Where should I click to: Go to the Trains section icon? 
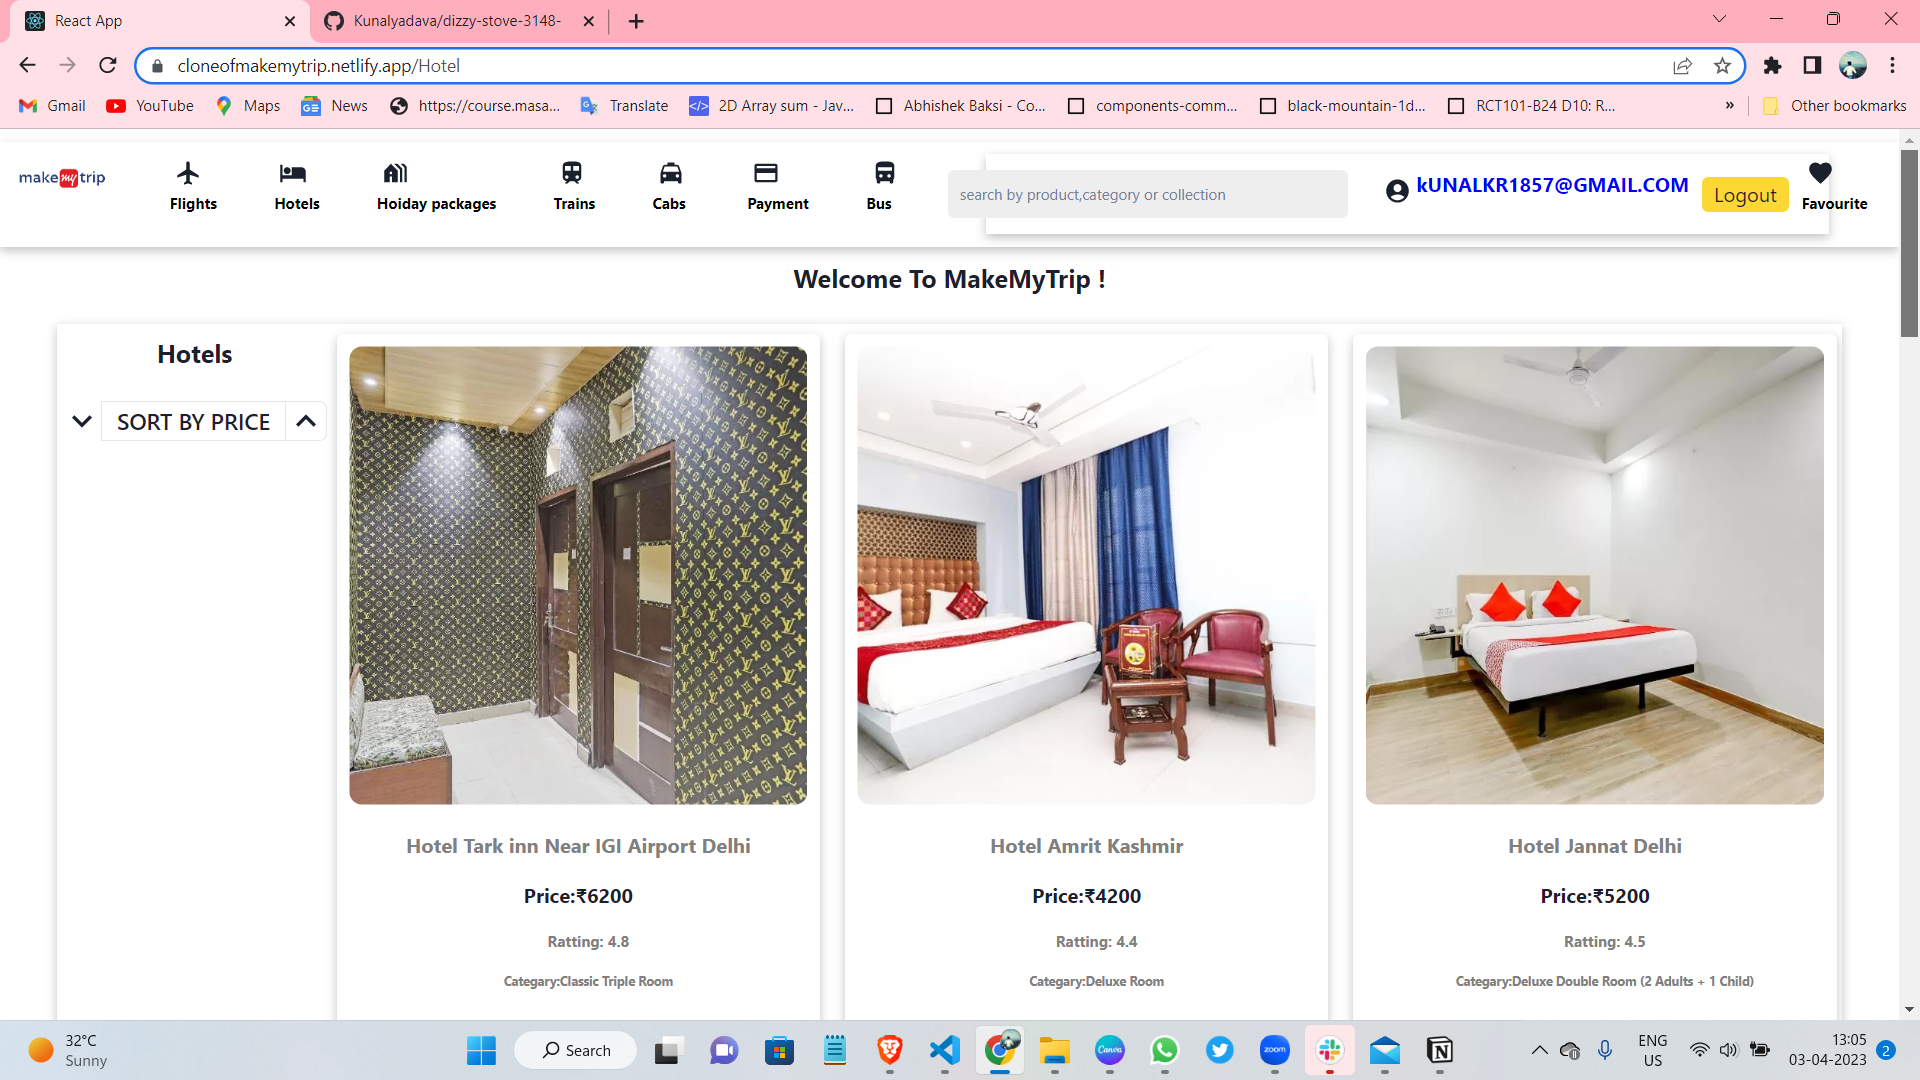click(x=572, y=173)
